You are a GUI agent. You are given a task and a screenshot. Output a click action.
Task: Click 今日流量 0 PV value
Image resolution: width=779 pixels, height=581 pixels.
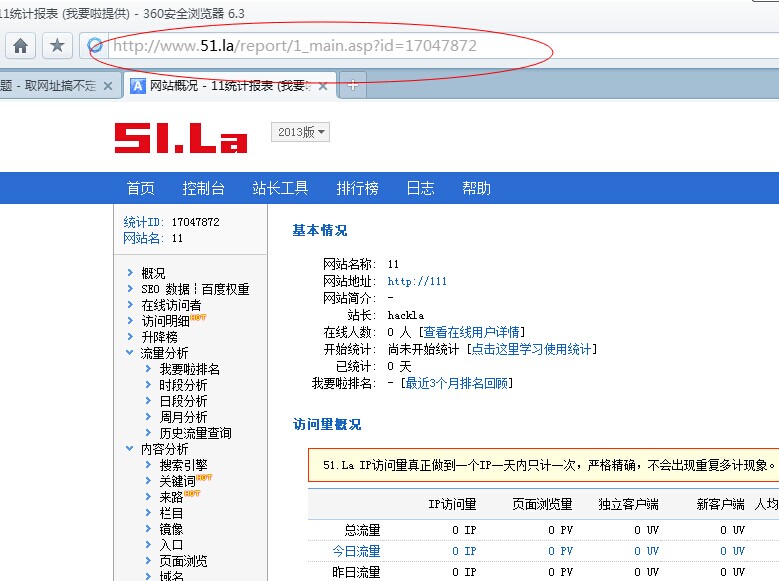point(560,551)
